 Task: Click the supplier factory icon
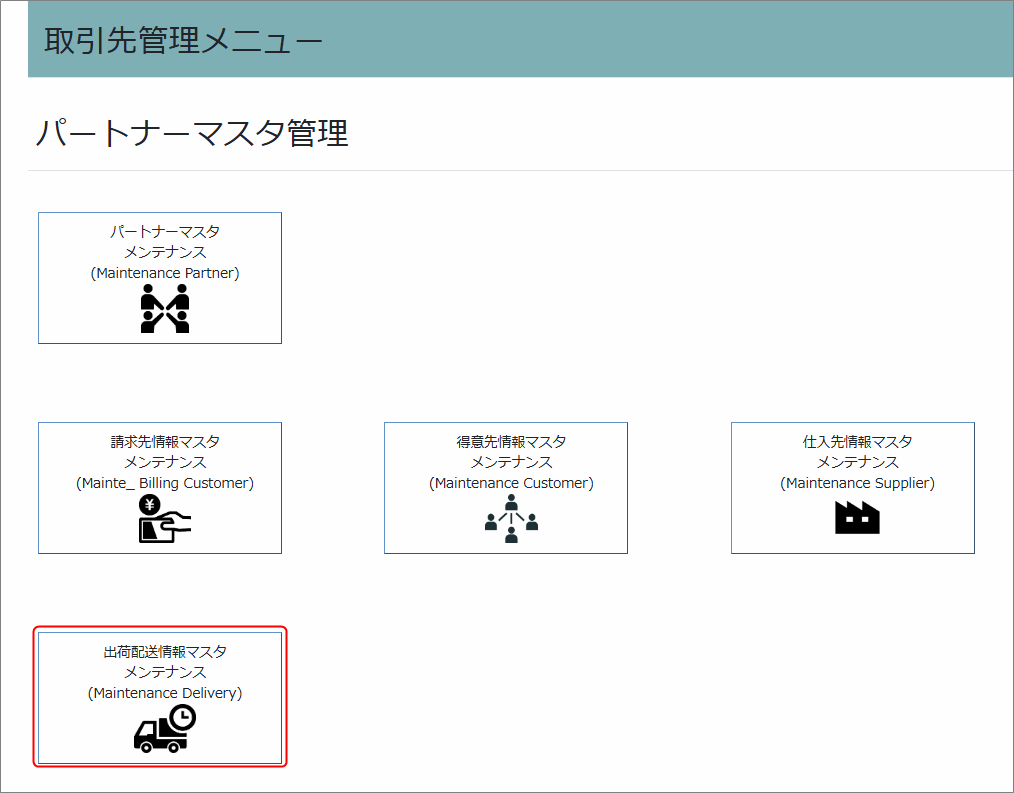857,517
